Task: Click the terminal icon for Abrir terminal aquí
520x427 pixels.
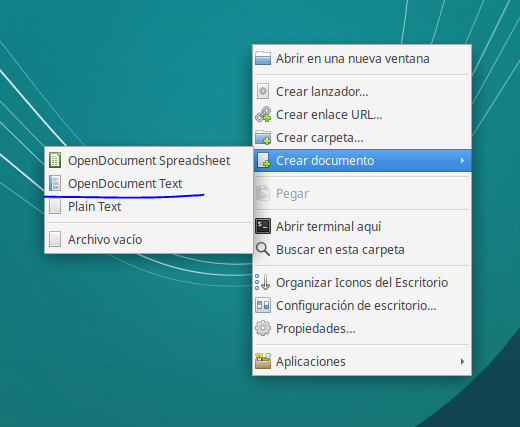Action: pos(263,226)
